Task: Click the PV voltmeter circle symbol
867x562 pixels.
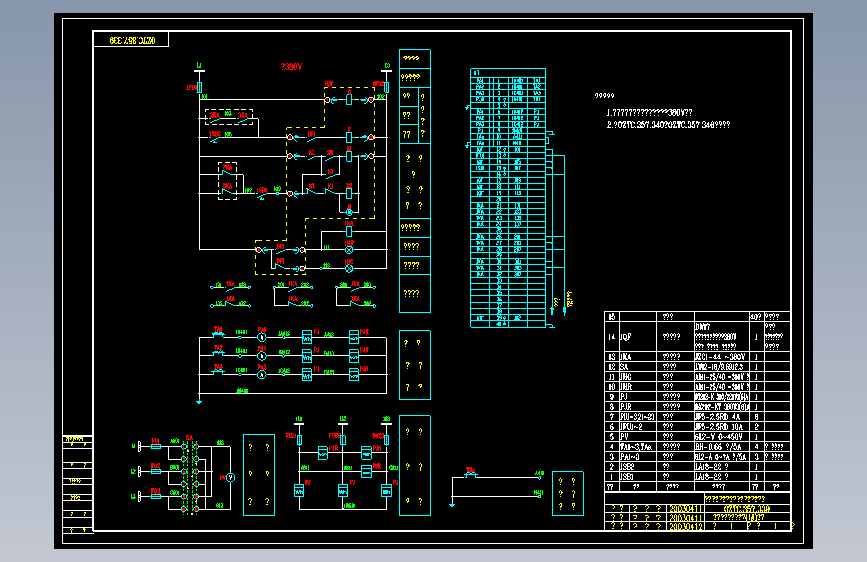Action: (231, 477)
